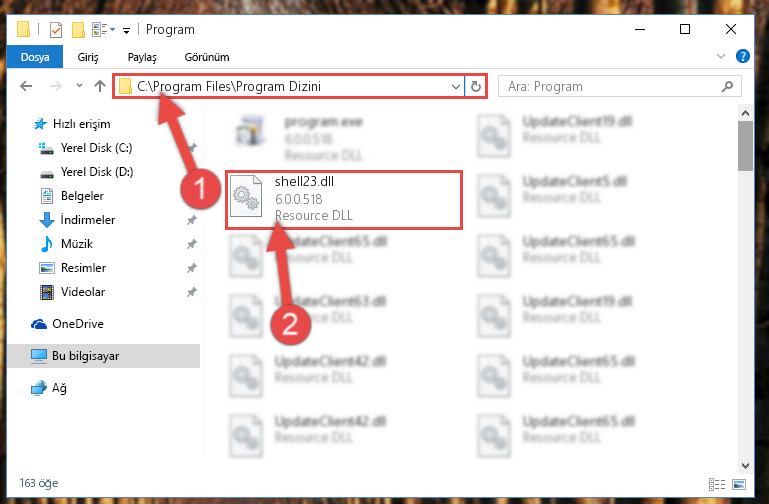769x504 pixels.
Task: Unpin İndirmeler from quick access
Action: (192, 220)
